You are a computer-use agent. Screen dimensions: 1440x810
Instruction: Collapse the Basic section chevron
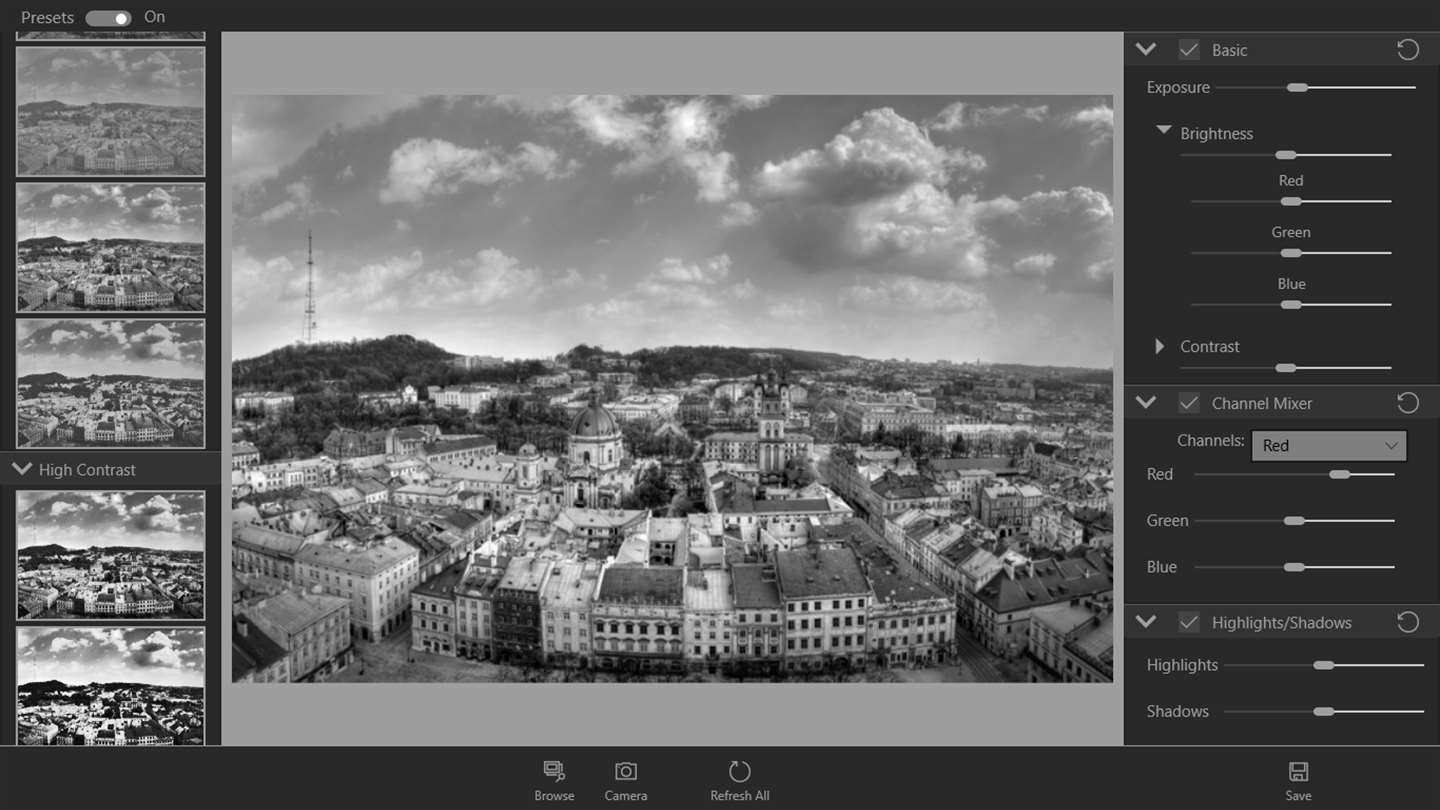point(1146,50)
